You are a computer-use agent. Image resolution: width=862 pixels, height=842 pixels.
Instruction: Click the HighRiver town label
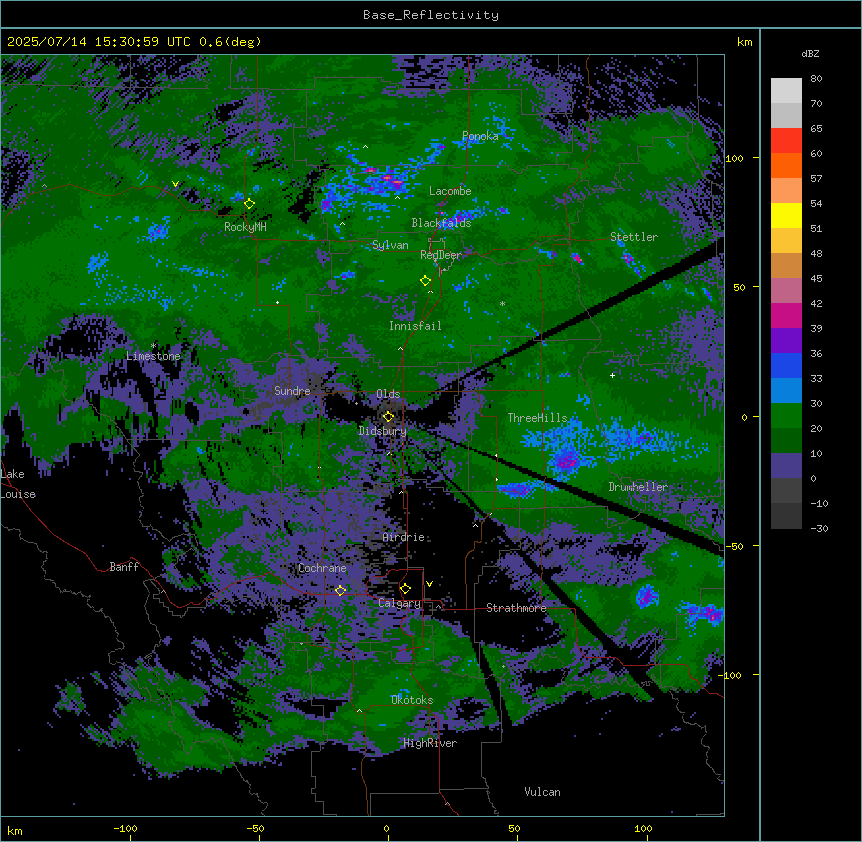coord(430,743)
